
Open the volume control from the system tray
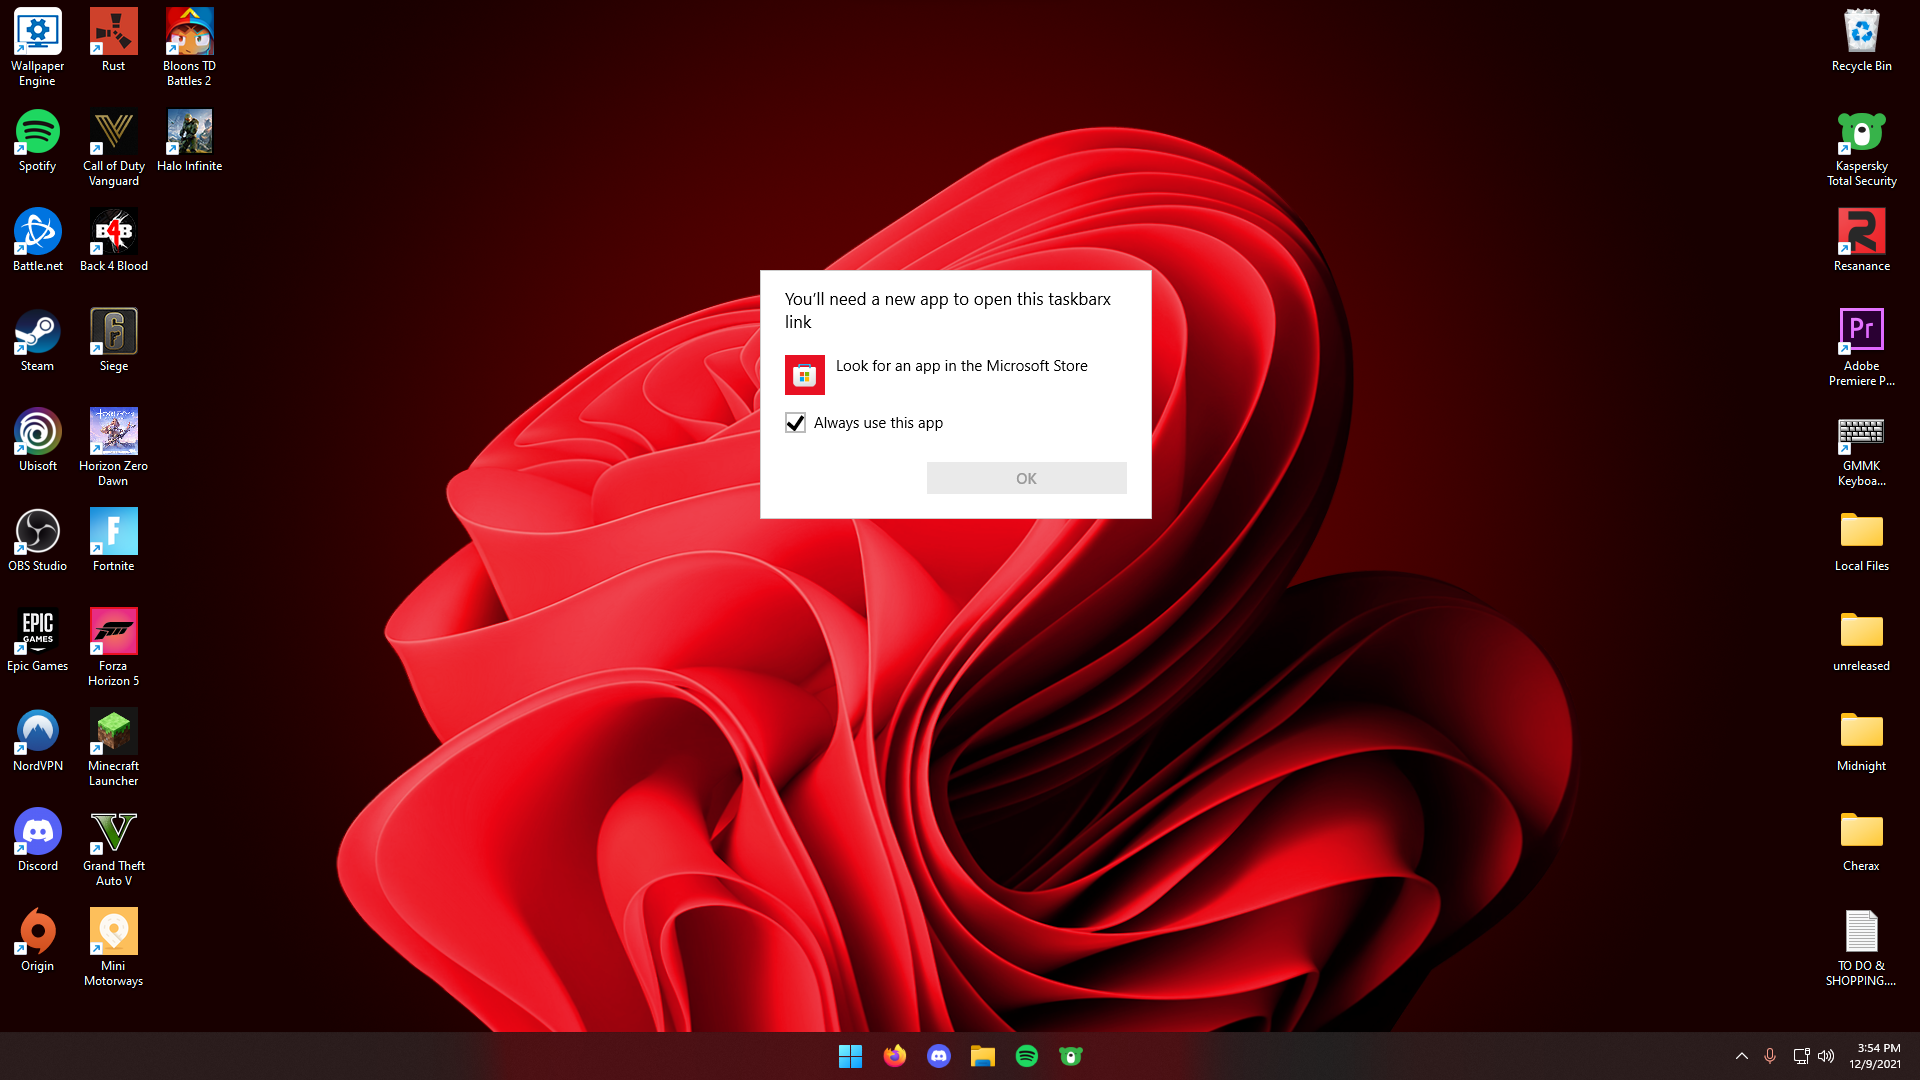[x=1827, y=1055]
